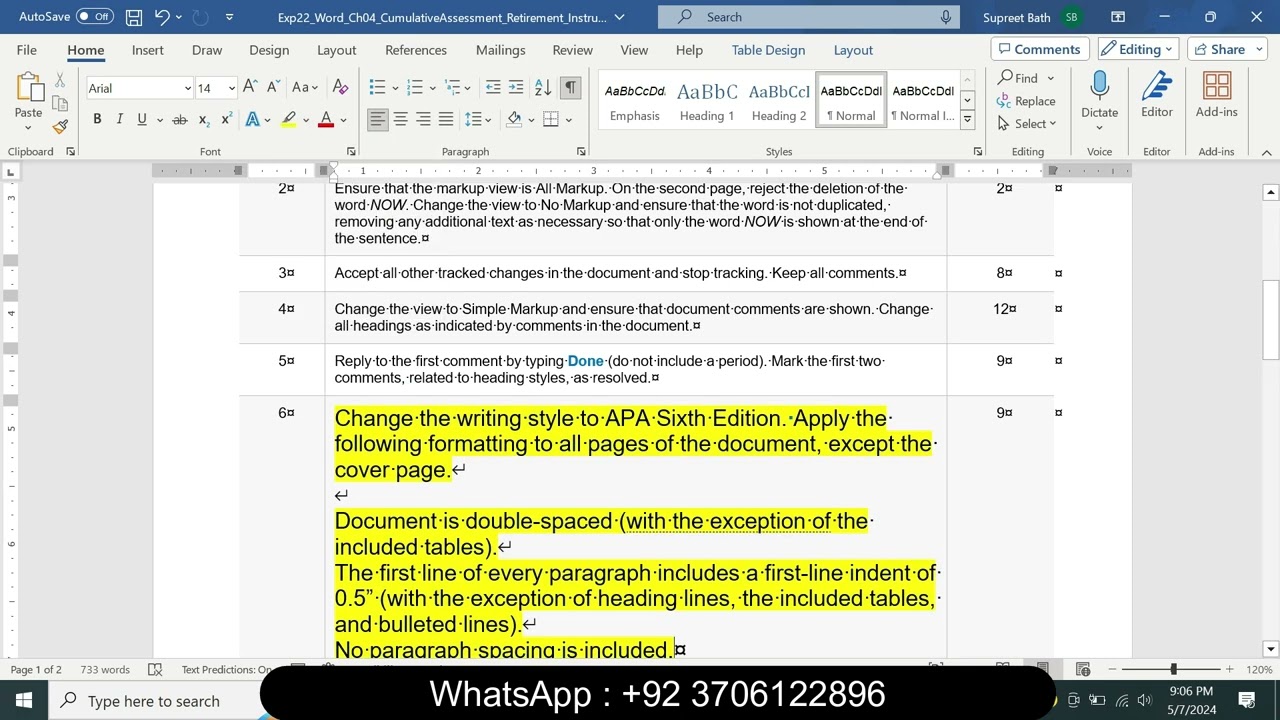Click microphone in the Search box
The width and height of the screenshot is (1280, 720).
coord(945,17)
